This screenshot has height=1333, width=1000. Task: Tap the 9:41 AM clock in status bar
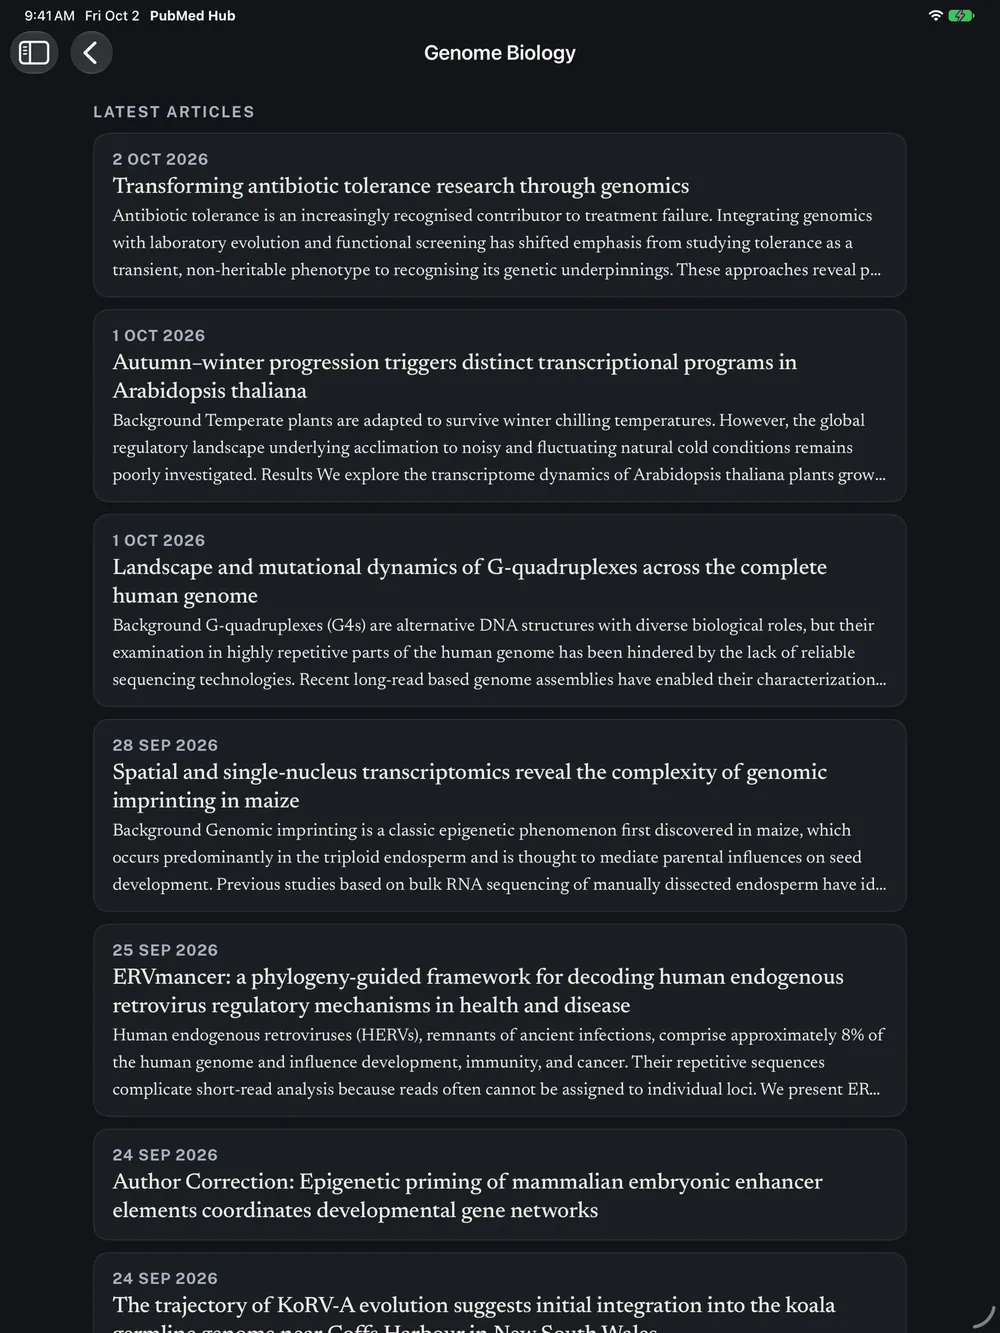(49, 16)
